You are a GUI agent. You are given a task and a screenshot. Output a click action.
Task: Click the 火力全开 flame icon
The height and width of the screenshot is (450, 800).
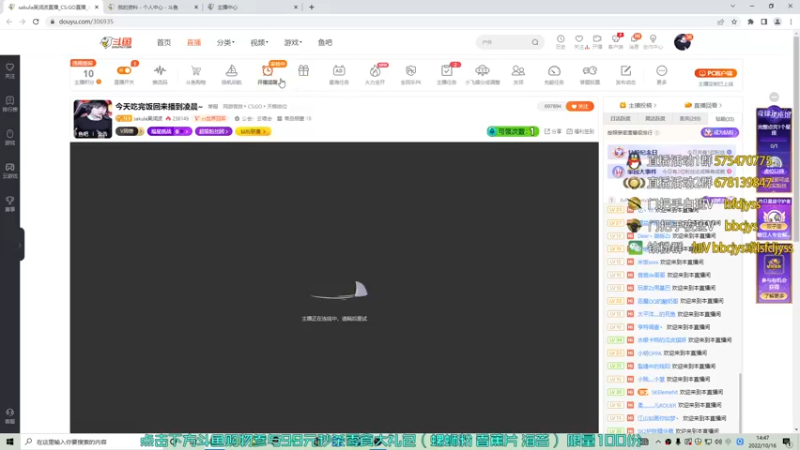(375, 73)
